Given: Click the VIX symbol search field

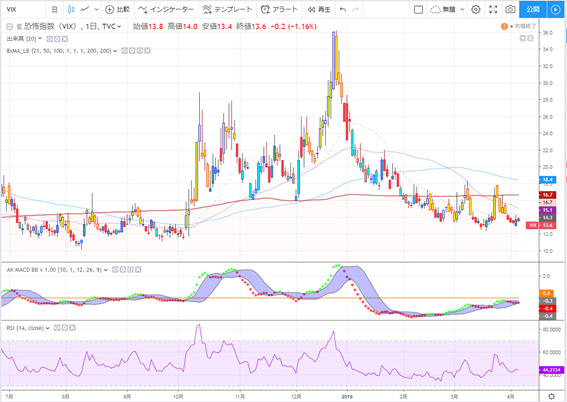Looking at the screenshot, I should (24, 9).
